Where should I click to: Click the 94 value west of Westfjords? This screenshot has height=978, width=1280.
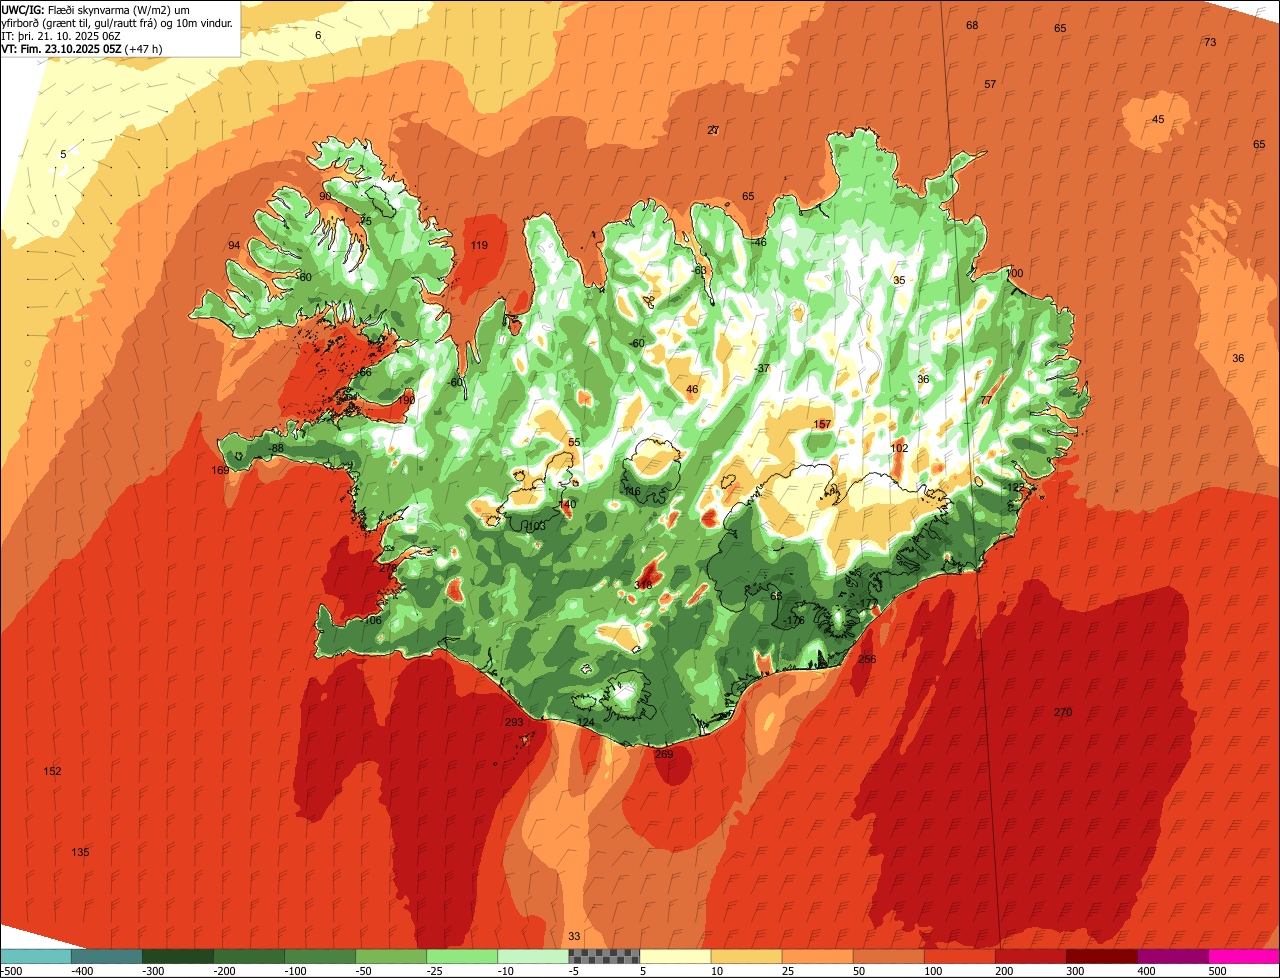[234, 245]
